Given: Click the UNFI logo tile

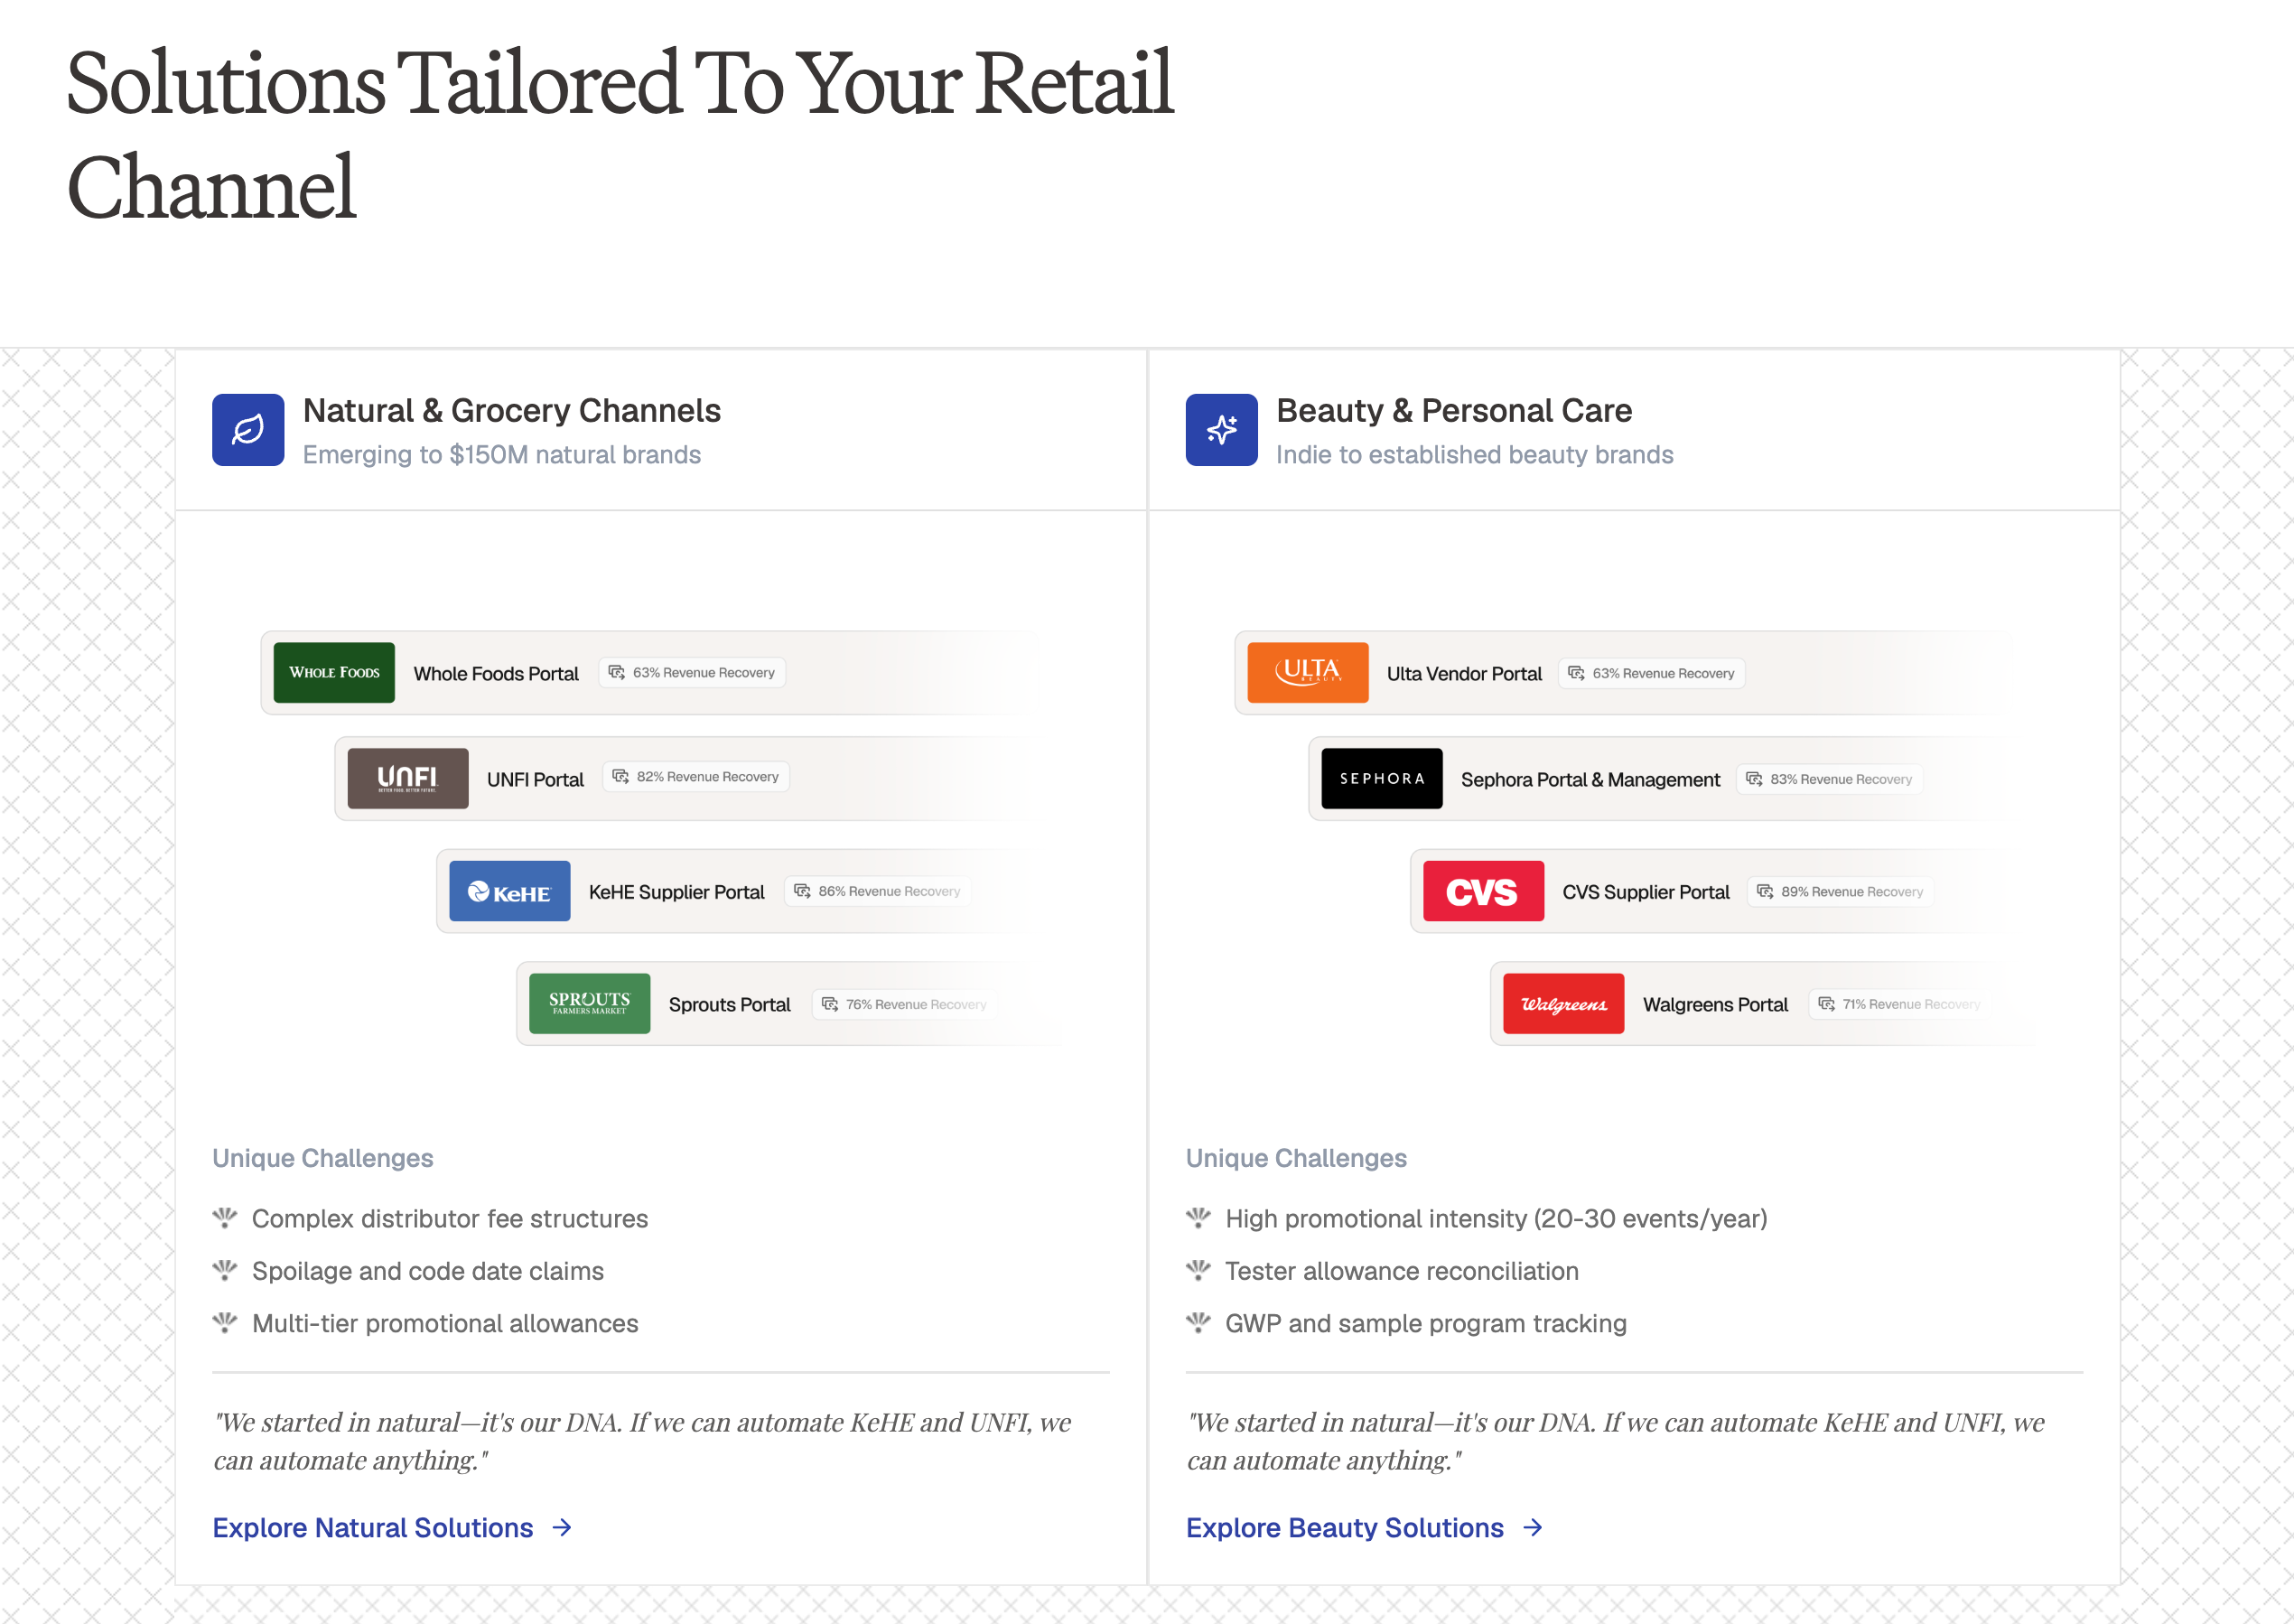Looking at the screenshot, I should coord(407,778).
